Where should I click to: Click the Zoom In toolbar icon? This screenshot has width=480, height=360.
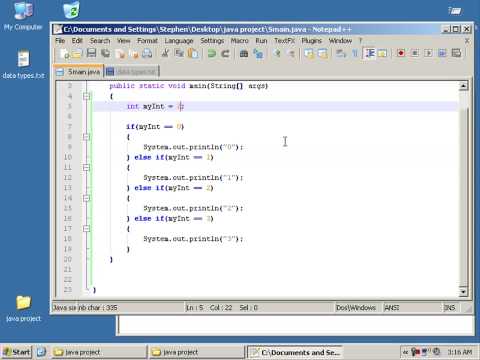tap(277, 53)
